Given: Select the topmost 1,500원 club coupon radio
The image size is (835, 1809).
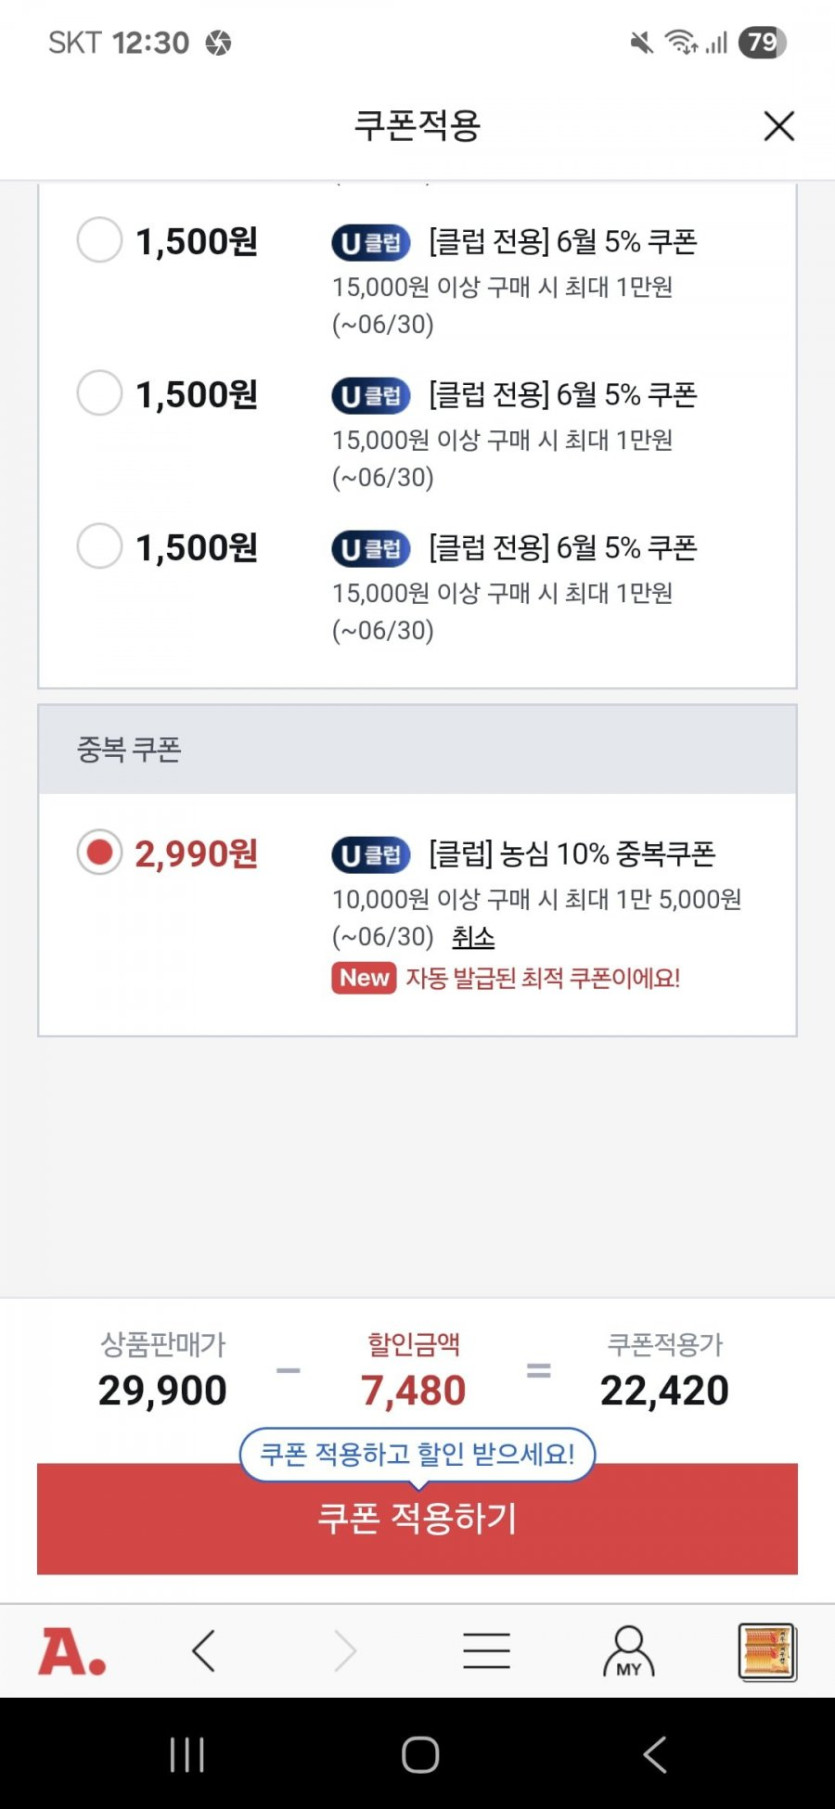Looking at the screenshot, I should (99, 240).
